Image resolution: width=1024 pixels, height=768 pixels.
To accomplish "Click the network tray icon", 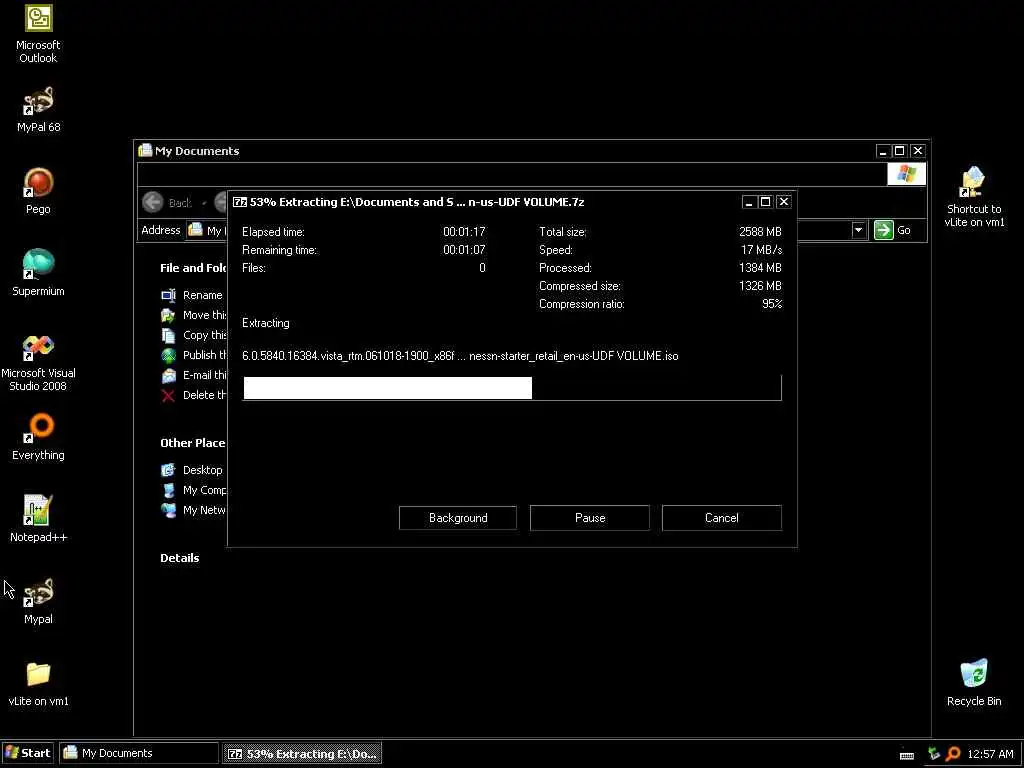I will click(x=934, y=754).
